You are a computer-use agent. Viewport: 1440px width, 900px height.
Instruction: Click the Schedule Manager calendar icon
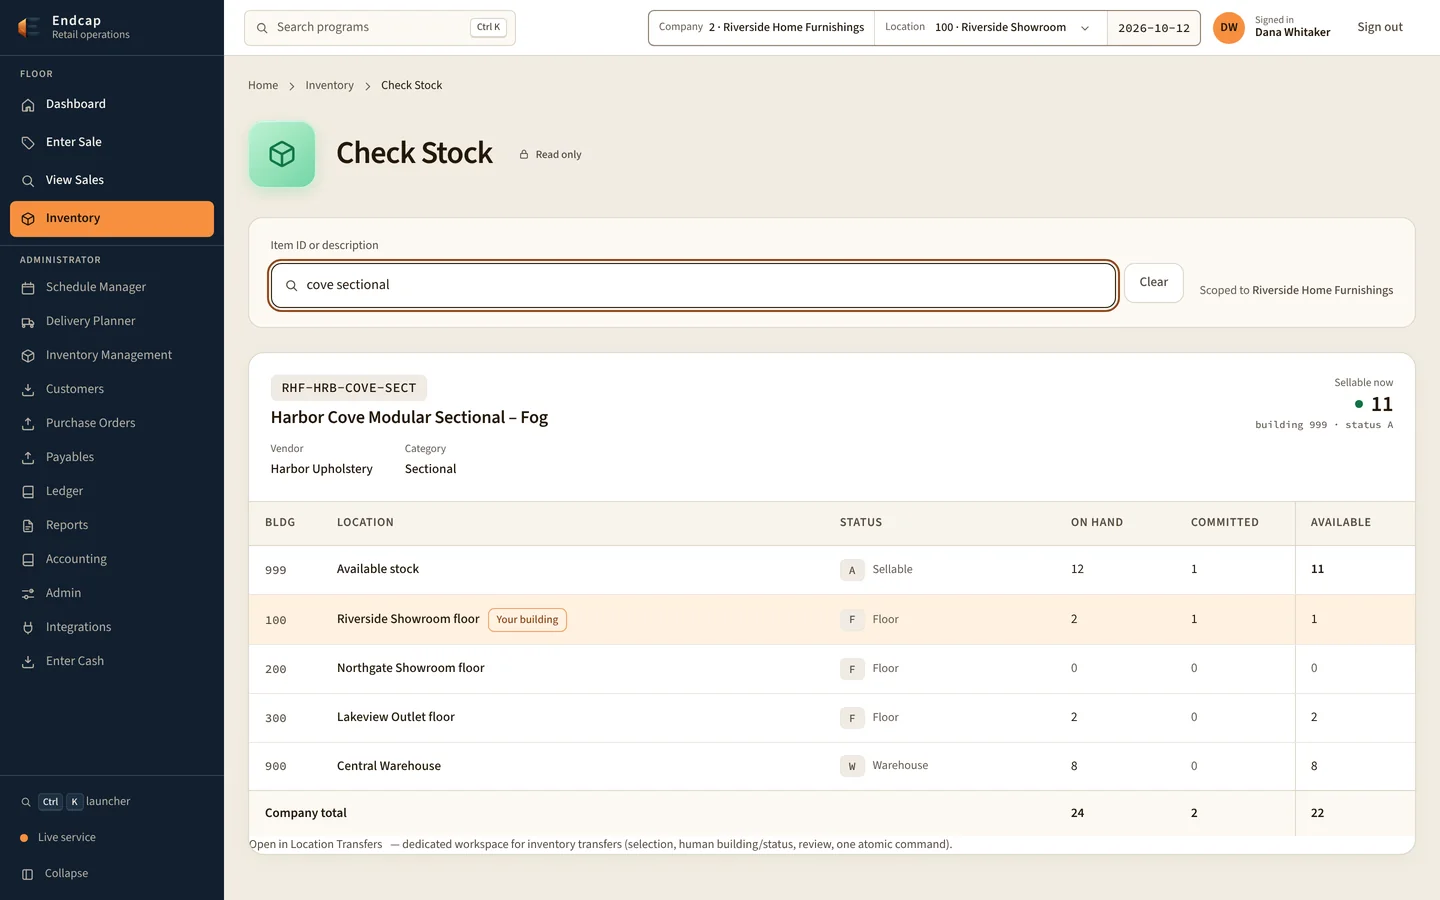click(28, 288)
